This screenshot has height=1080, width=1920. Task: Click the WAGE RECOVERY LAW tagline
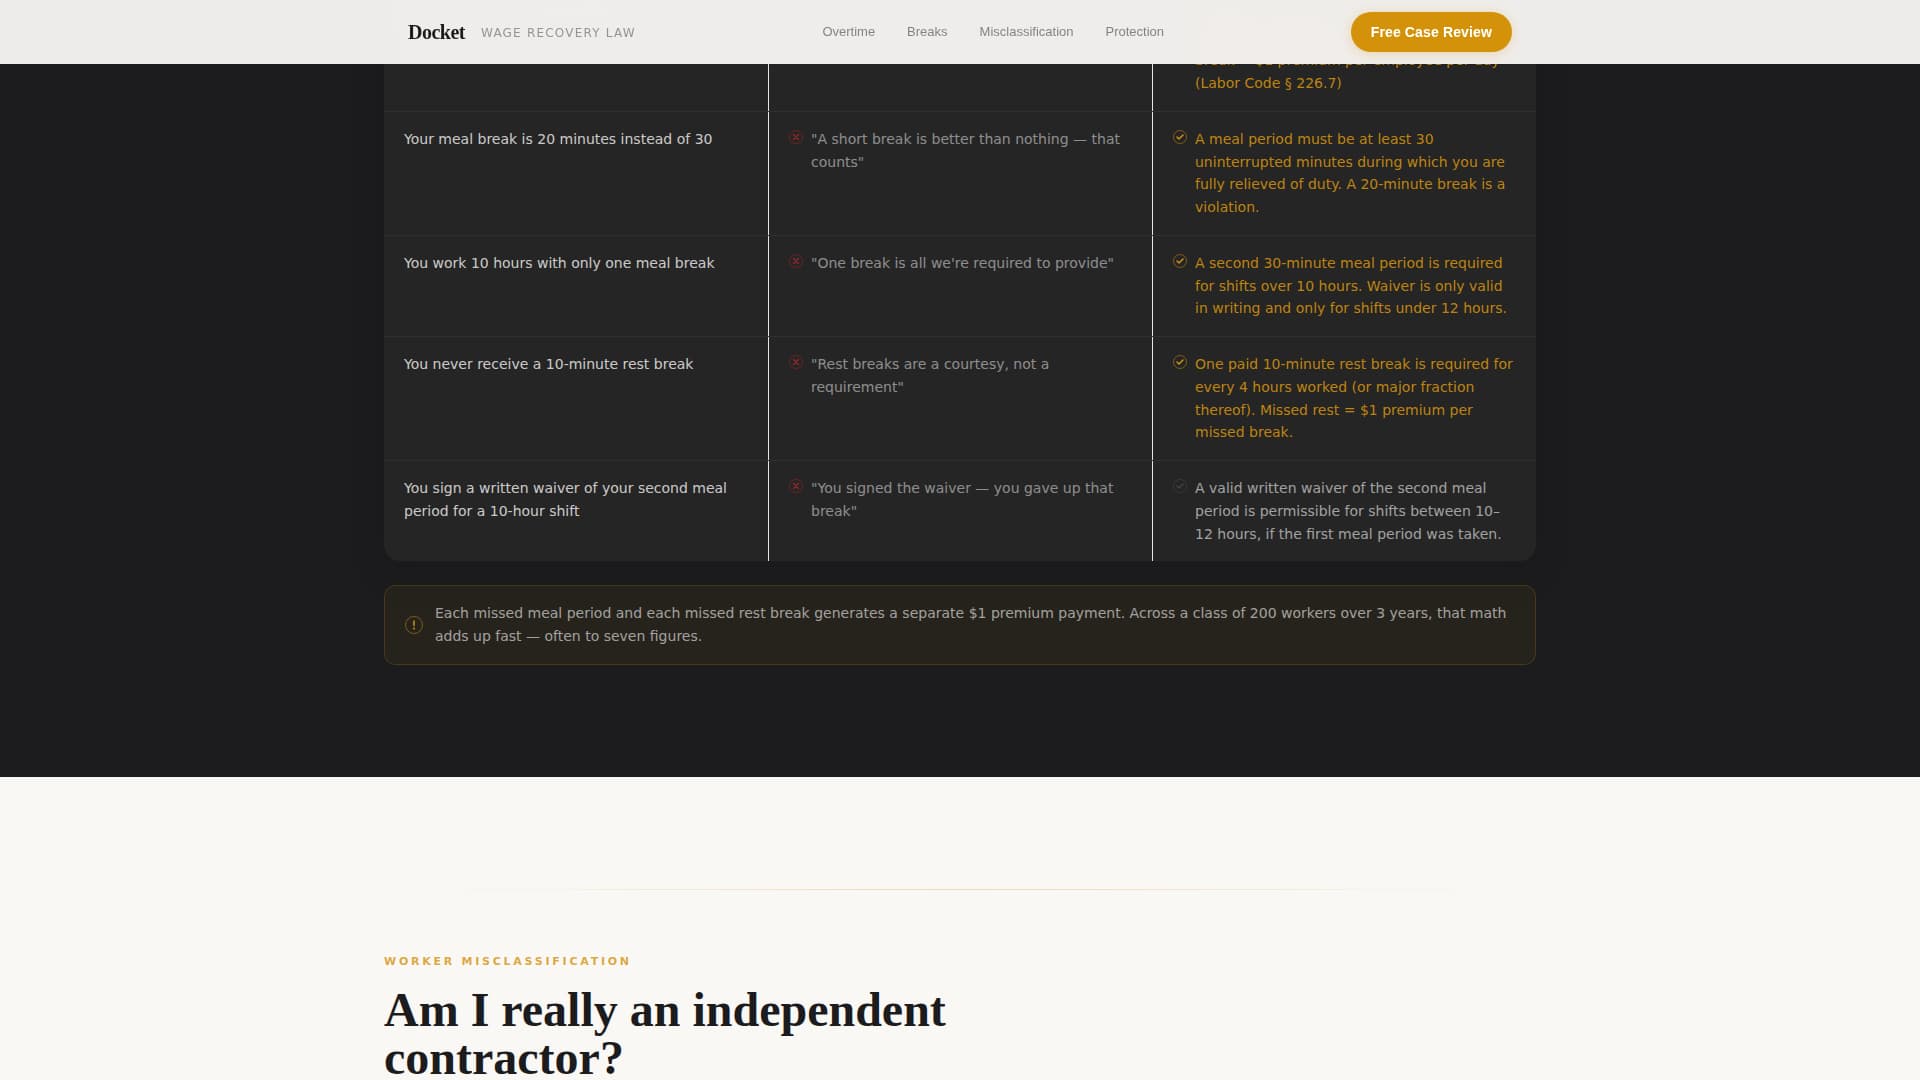pyautogui.click(x=557, y=32)
